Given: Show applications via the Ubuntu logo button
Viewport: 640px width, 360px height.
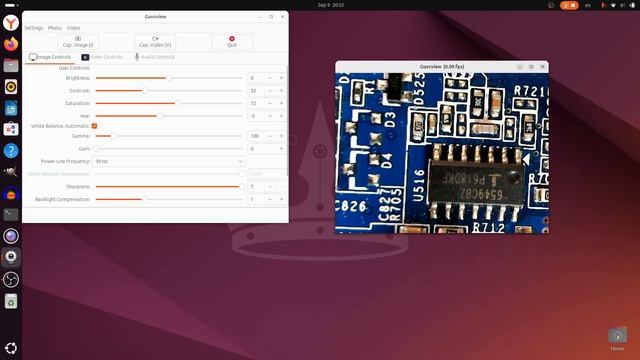Looking at the screenshot, I should tap(11, 348).
